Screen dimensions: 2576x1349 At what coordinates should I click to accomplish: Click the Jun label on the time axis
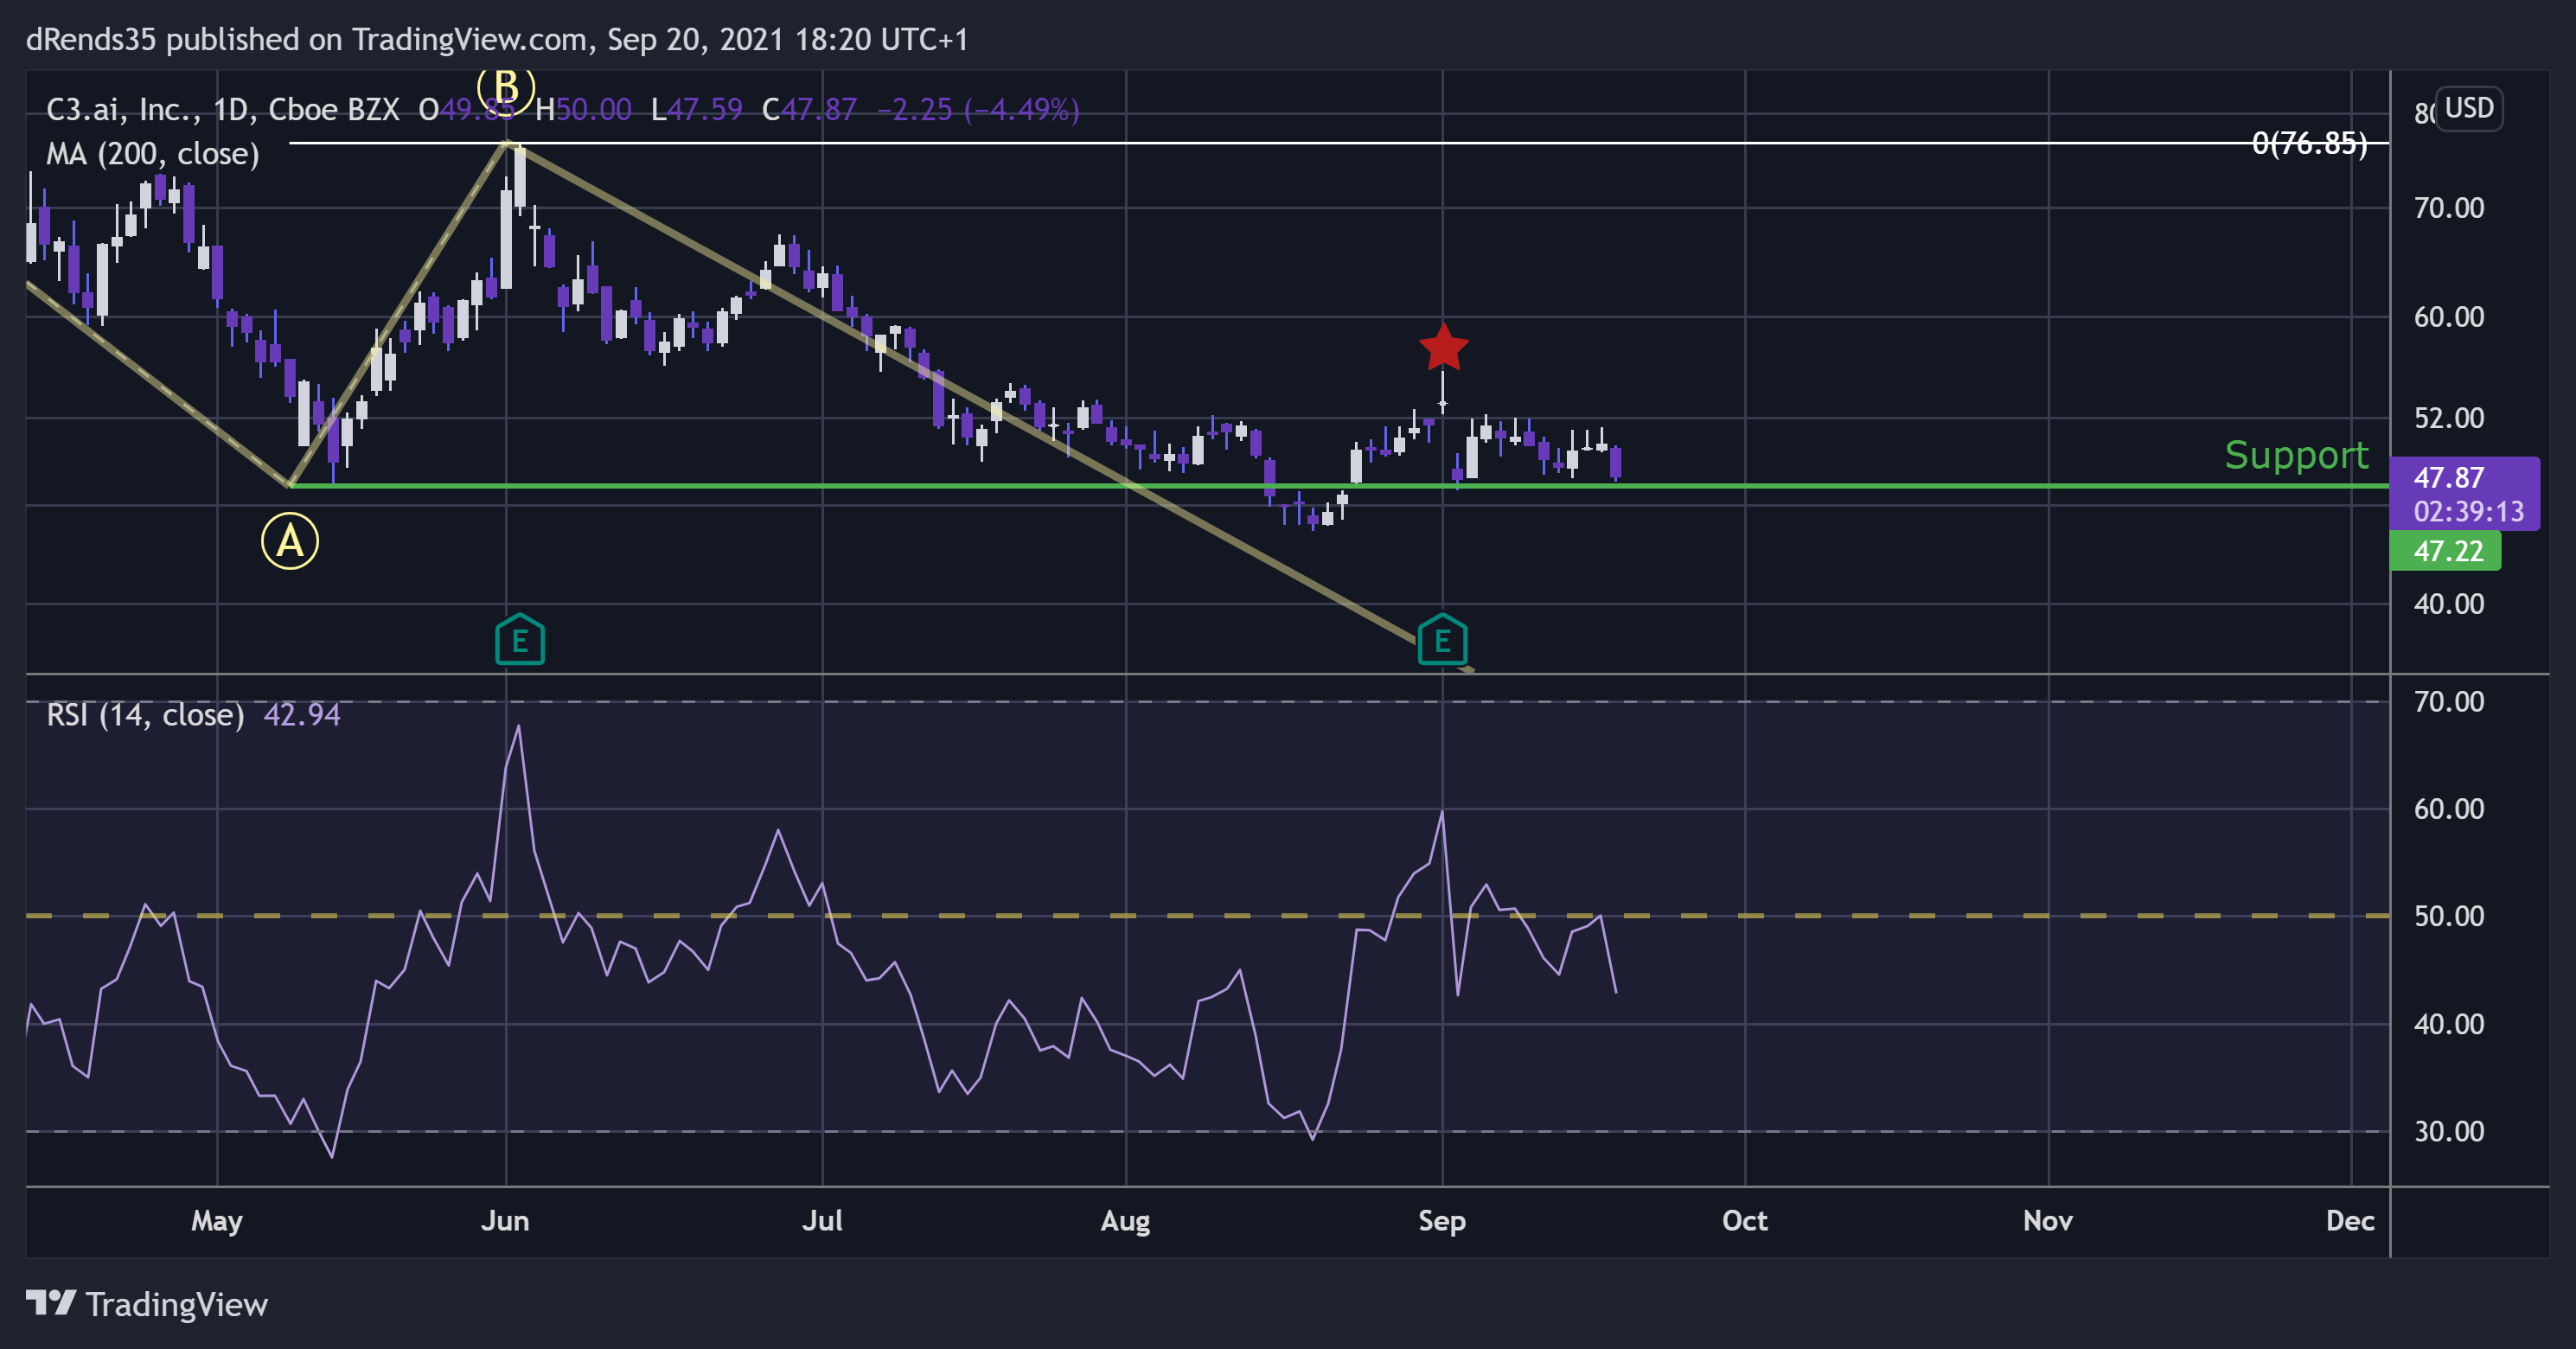click(505, 1221)
